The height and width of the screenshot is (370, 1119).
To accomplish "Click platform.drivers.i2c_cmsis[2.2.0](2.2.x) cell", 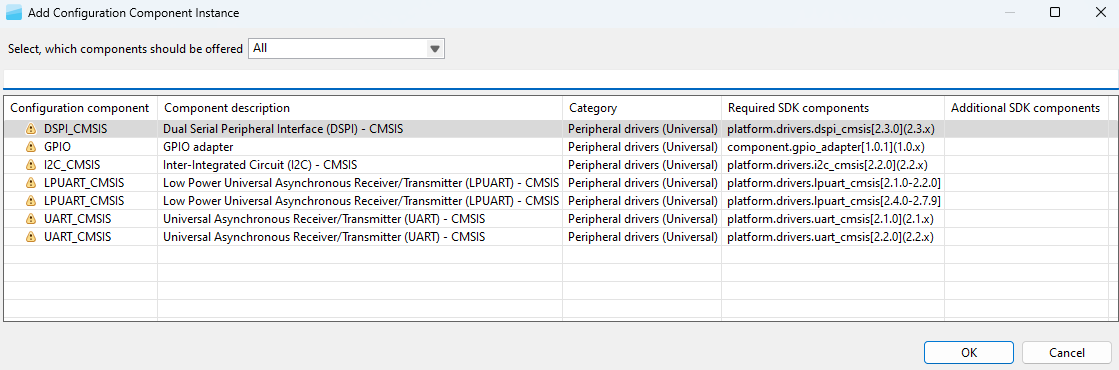I will 834,165.
